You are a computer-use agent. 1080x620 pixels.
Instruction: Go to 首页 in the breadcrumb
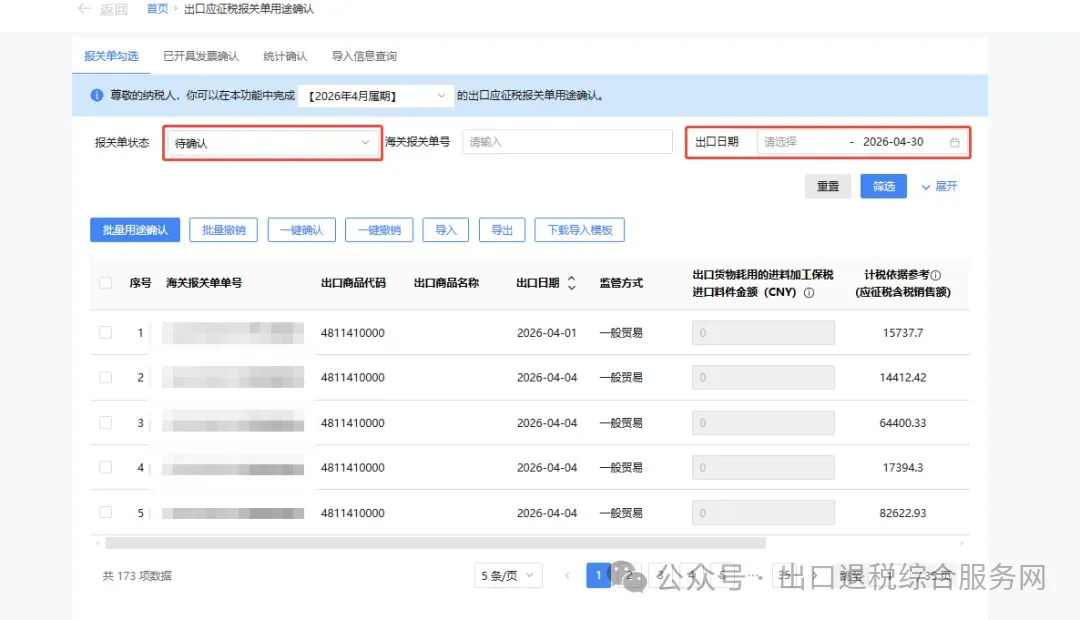pos(157,9)
